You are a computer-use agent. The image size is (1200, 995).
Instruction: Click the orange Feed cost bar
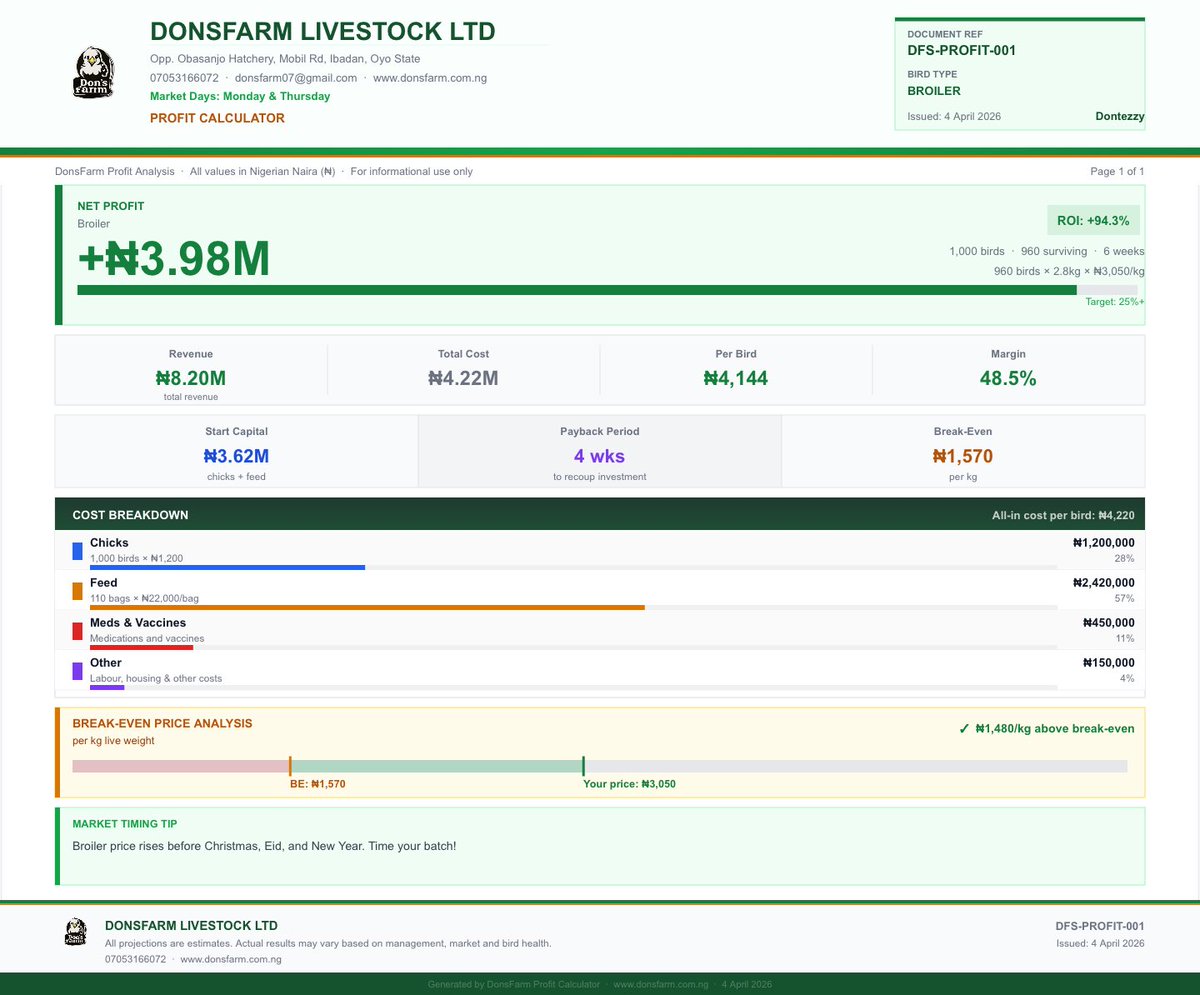click(x=367, y=608)
